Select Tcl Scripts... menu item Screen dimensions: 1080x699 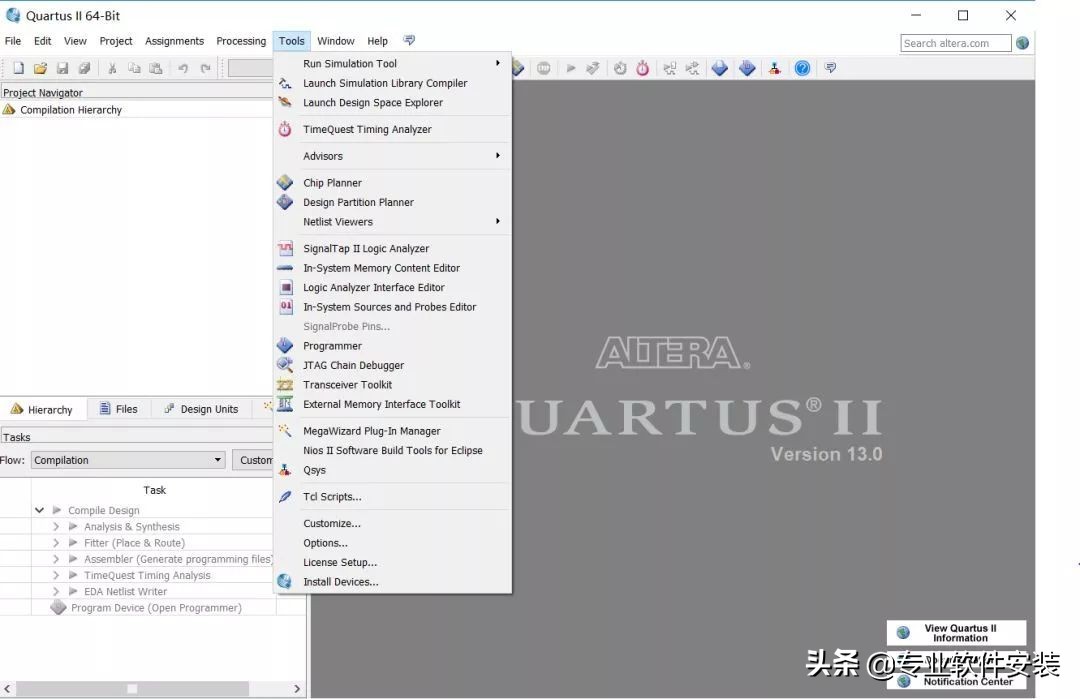[x=393, y=497]
